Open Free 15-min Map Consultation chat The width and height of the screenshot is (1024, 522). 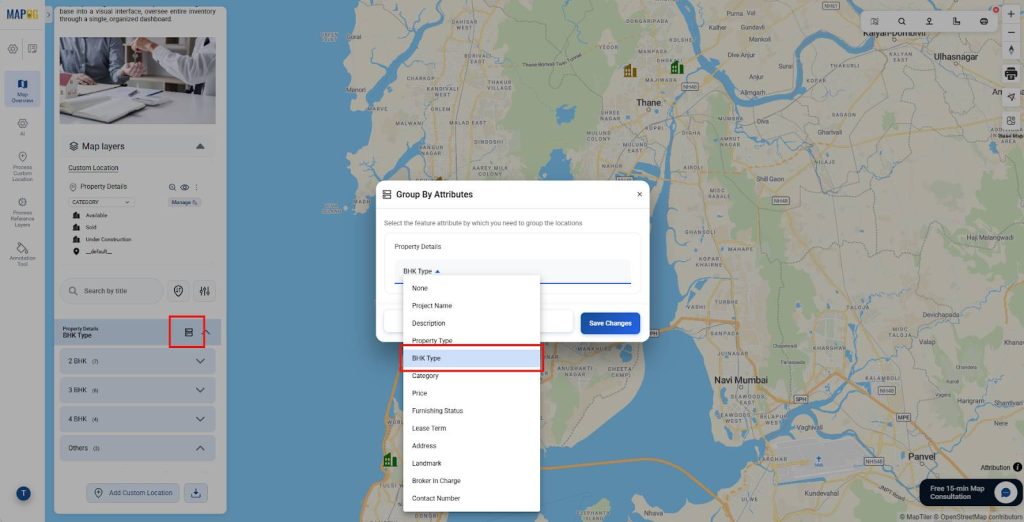[970, 493]
